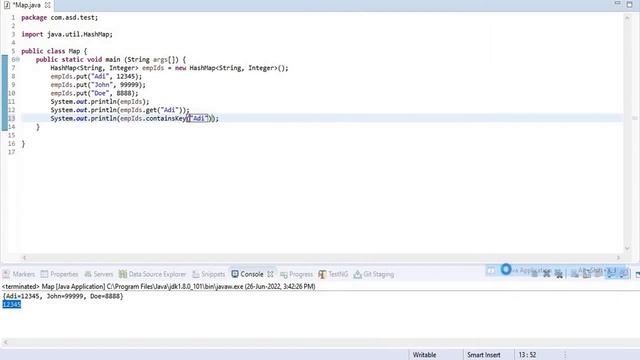Click the Smart Insert status entry

[x=484, y=355]
